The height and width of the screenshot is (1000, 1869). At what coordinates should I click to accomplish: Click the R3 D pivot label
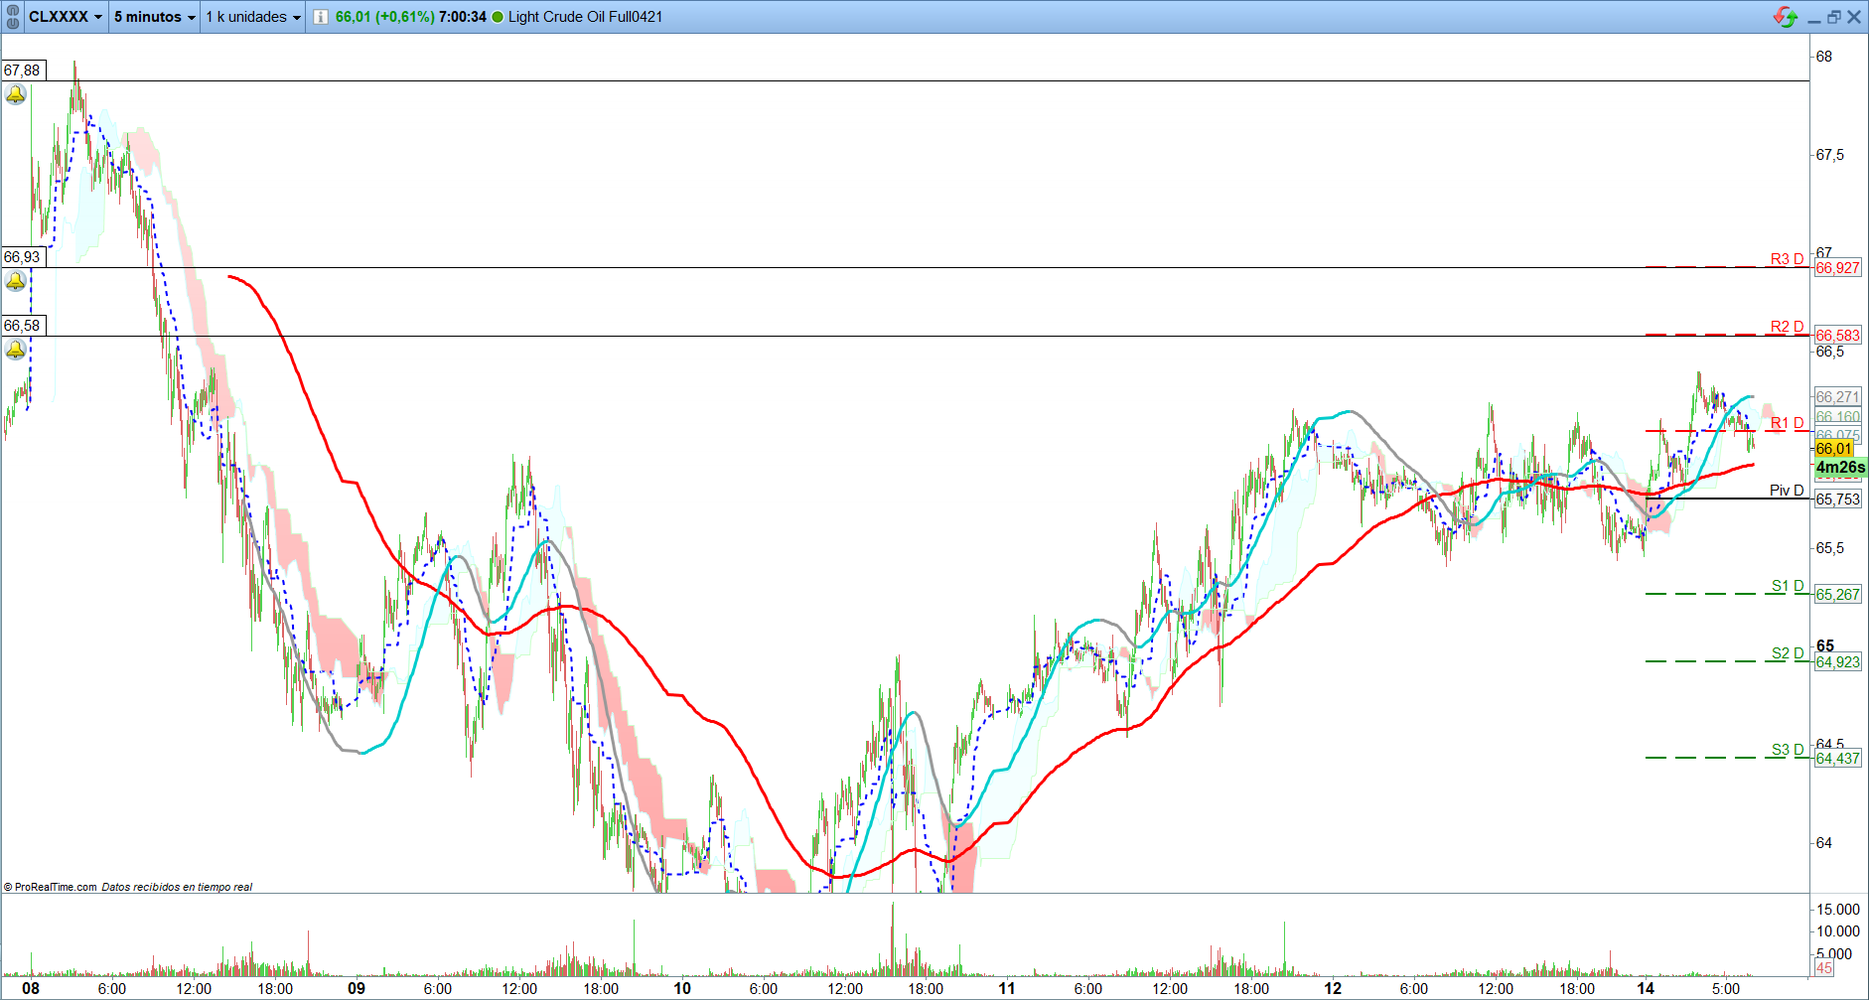(x=1787, y=259)
